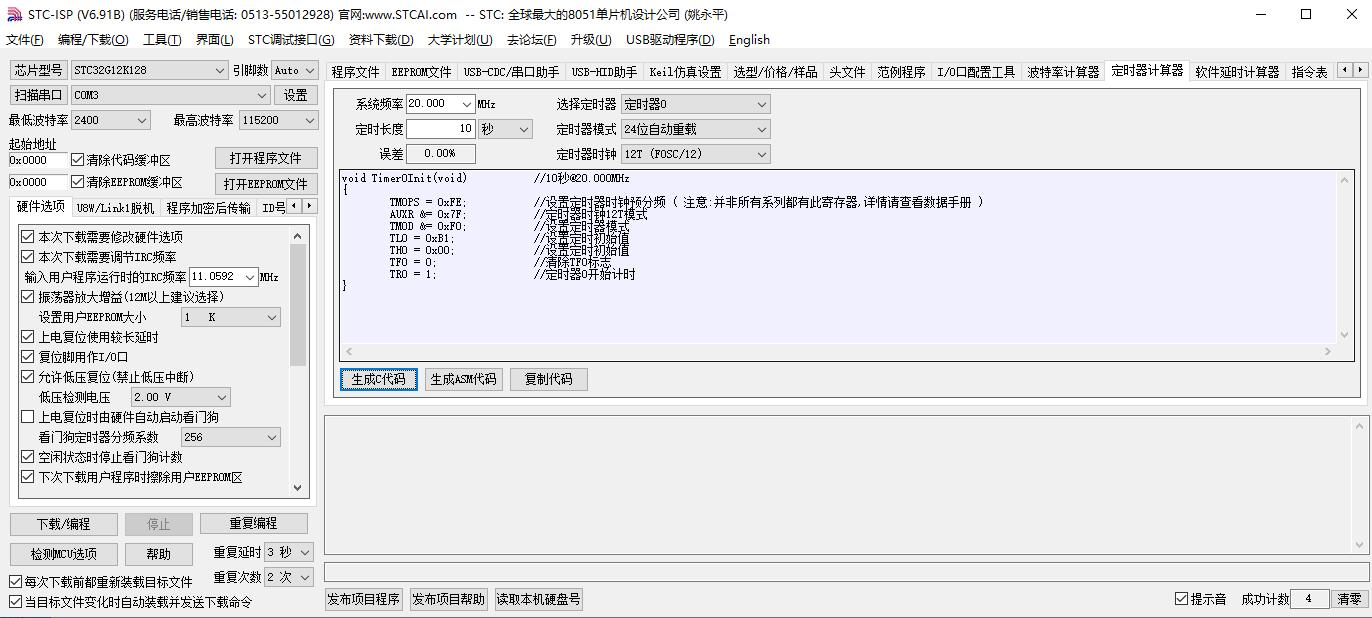Click the 成功计数 value field

[x=1310, y=599]
